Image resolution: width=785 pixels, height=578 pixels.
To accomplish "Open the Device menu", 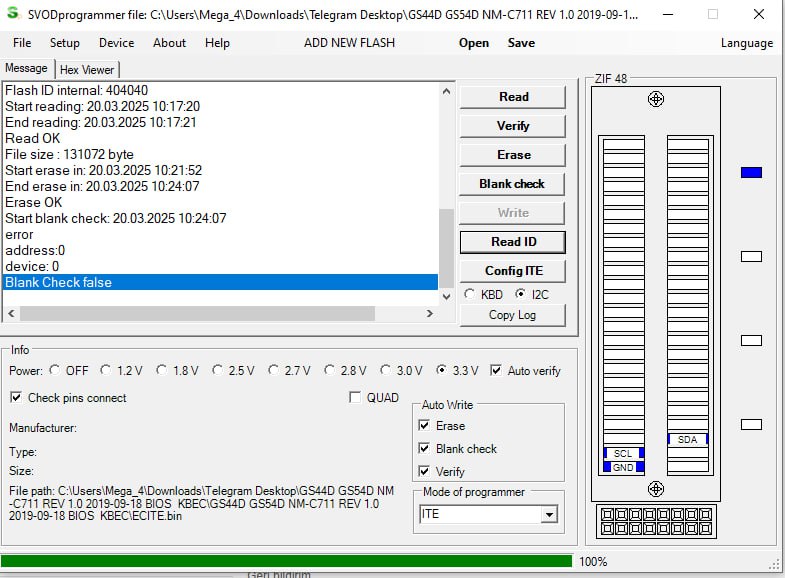I will point(116,43).
